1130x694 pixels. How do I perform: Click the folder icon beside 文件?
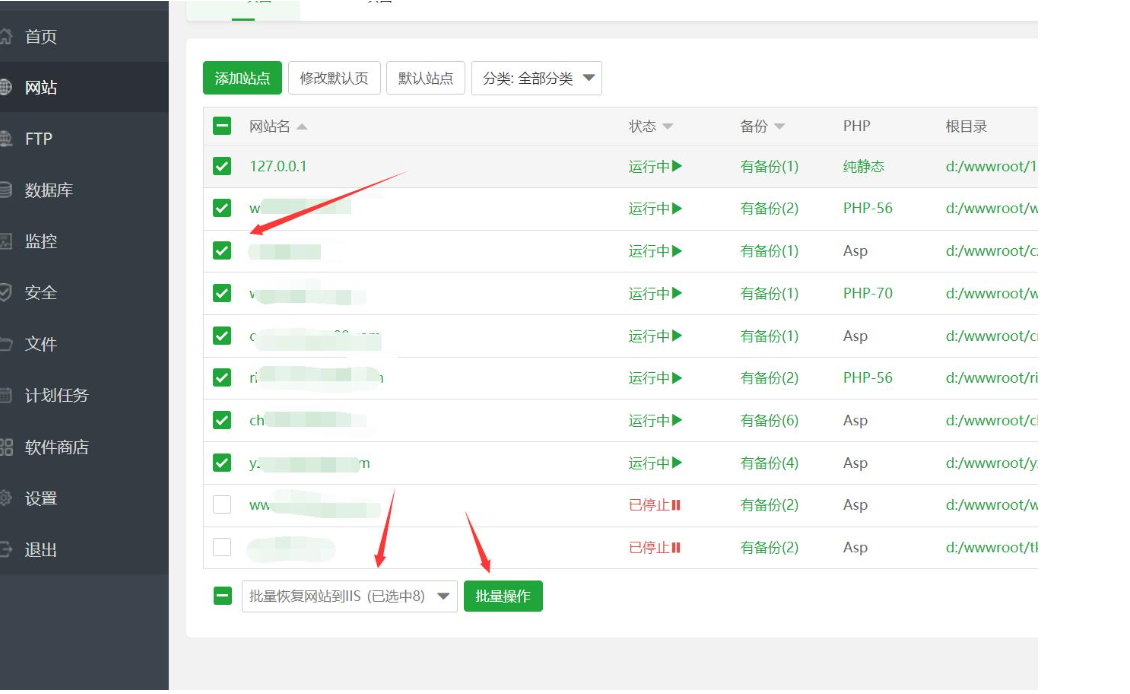[x=6, y=344]
